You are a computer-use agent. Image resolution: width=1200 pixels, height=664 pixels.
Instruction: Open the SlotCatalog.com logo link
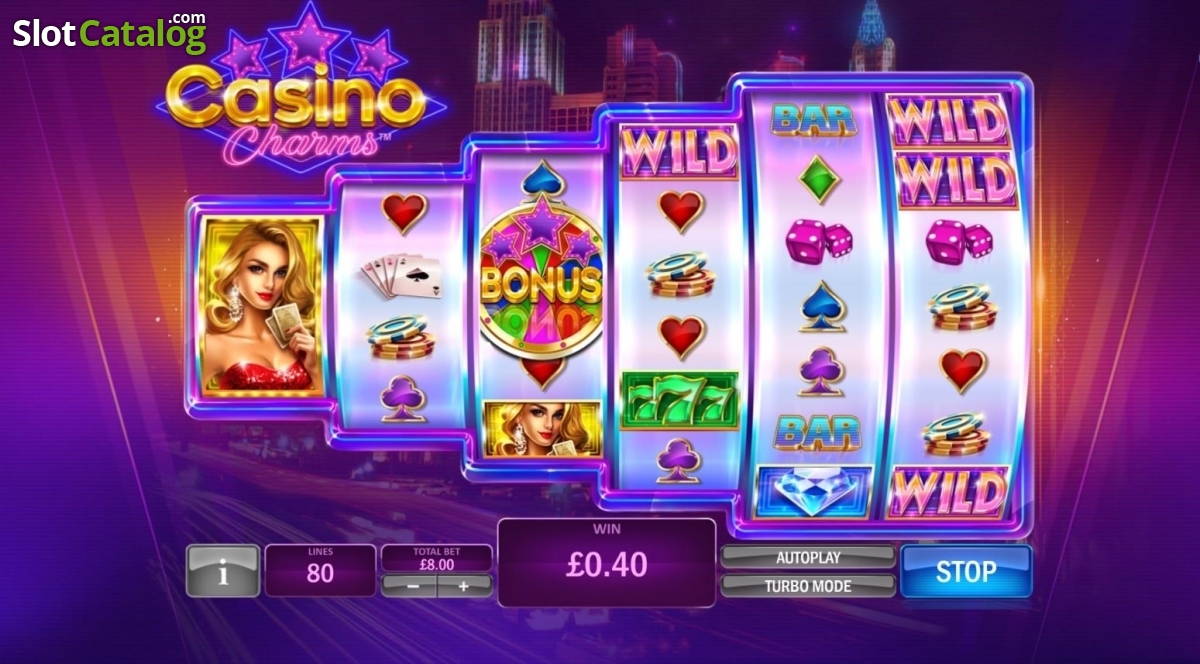pyautogui.click(x=110, y=32)
